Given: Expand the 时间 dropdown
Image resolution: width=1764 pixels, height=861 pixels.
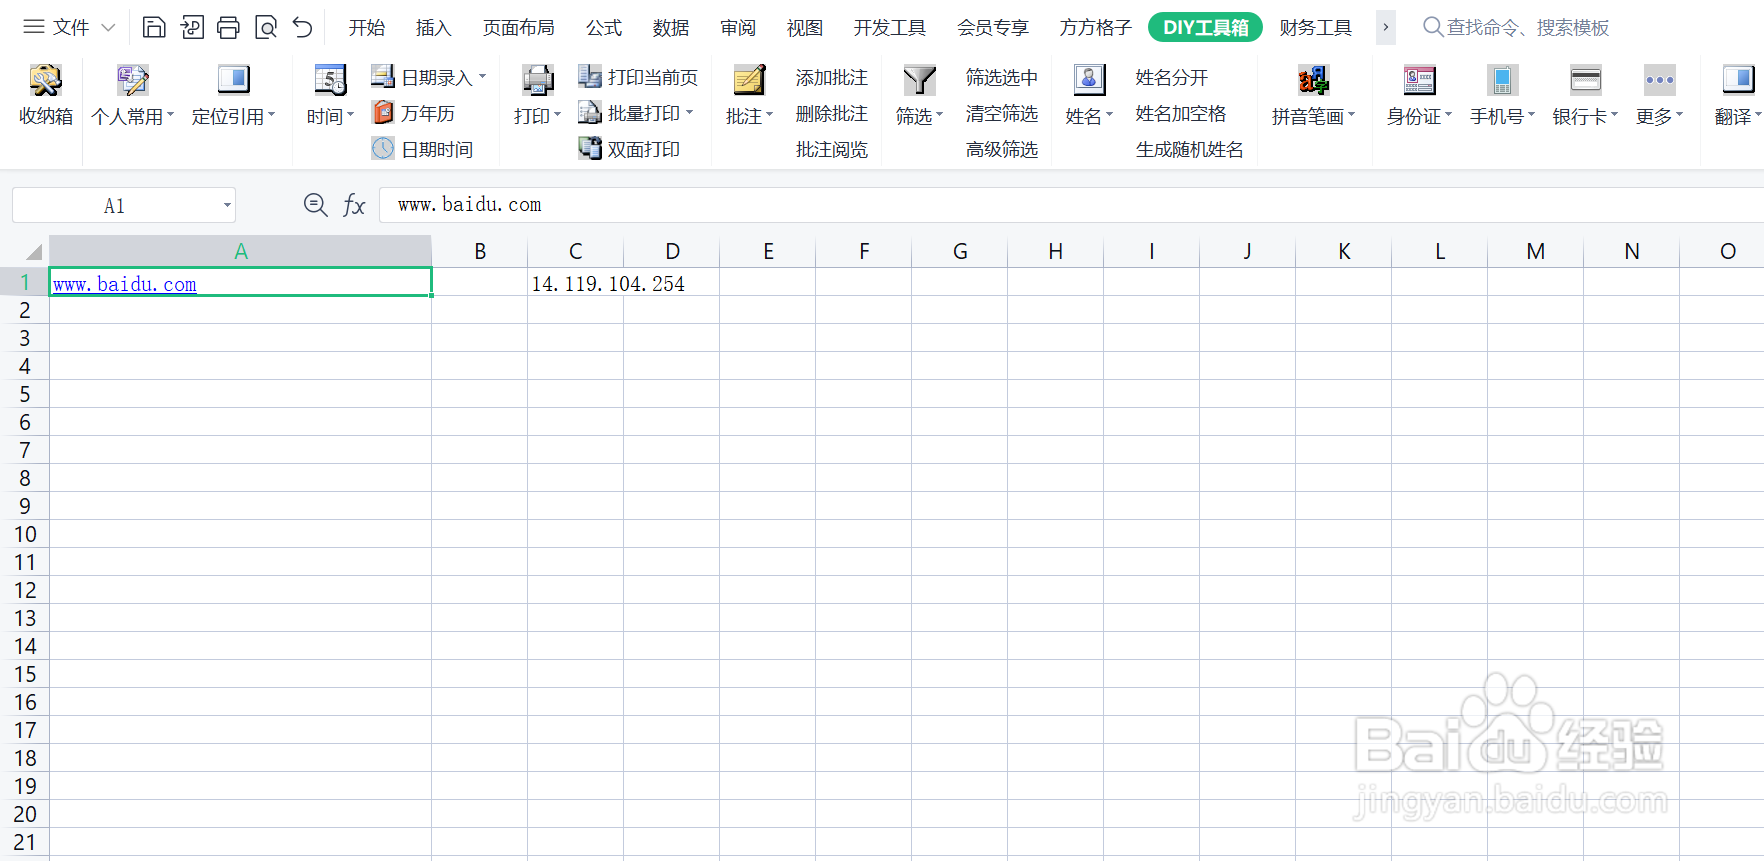Looking at the screenshot, I should 350,115.
